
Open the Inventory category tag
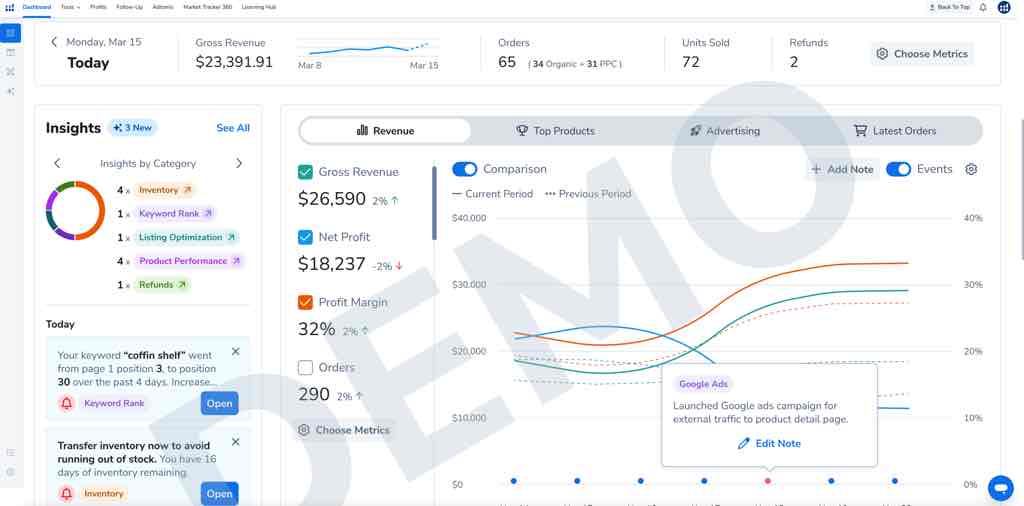pyautogui.click(x=164, y=190)
